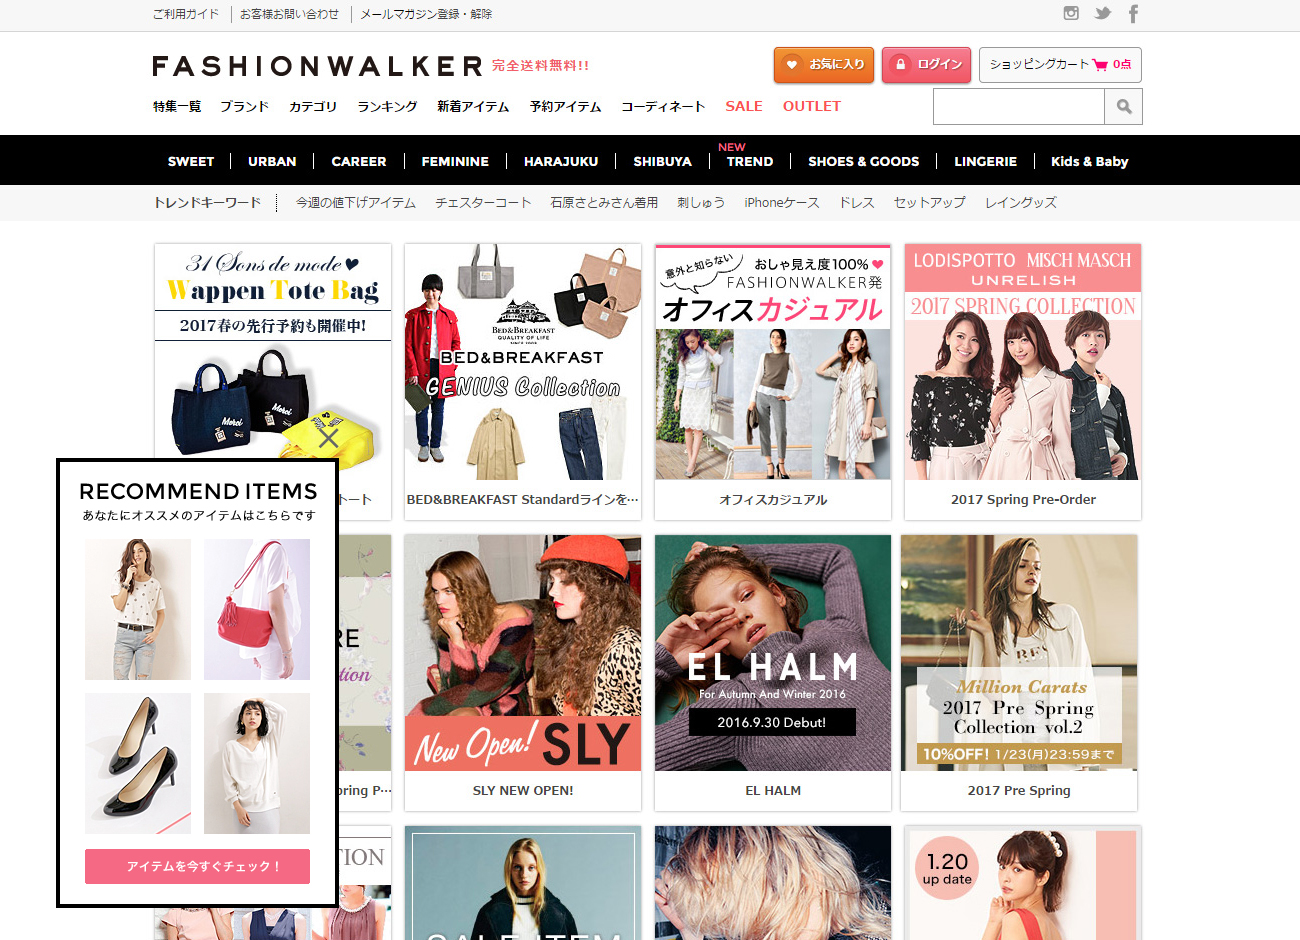Open ランキング menu item
1300x940 pixels.
point(387,106)
